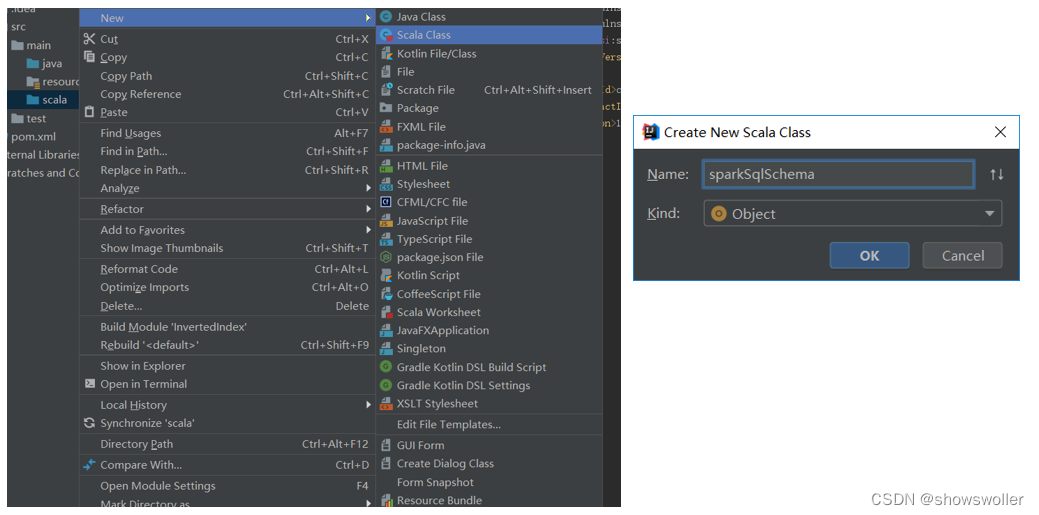Click the package.json File icon
The height and width of the screenshot is (515, 1039).
pos(386,257)
